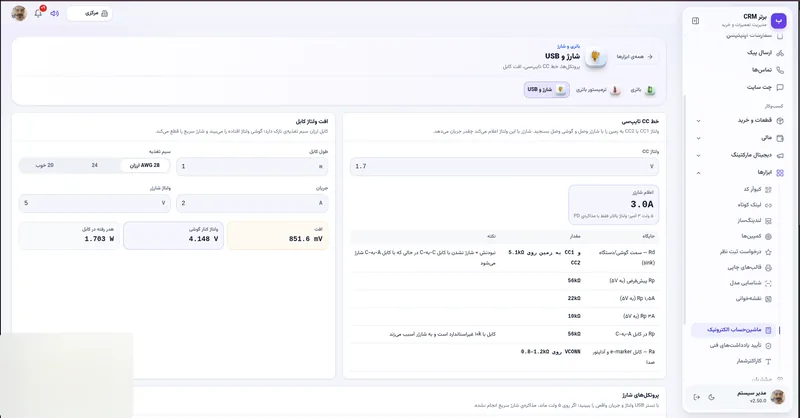Click the grid icon beside ابزارها
The width and height of the screenshot is (800, 418).
point(780,173)
